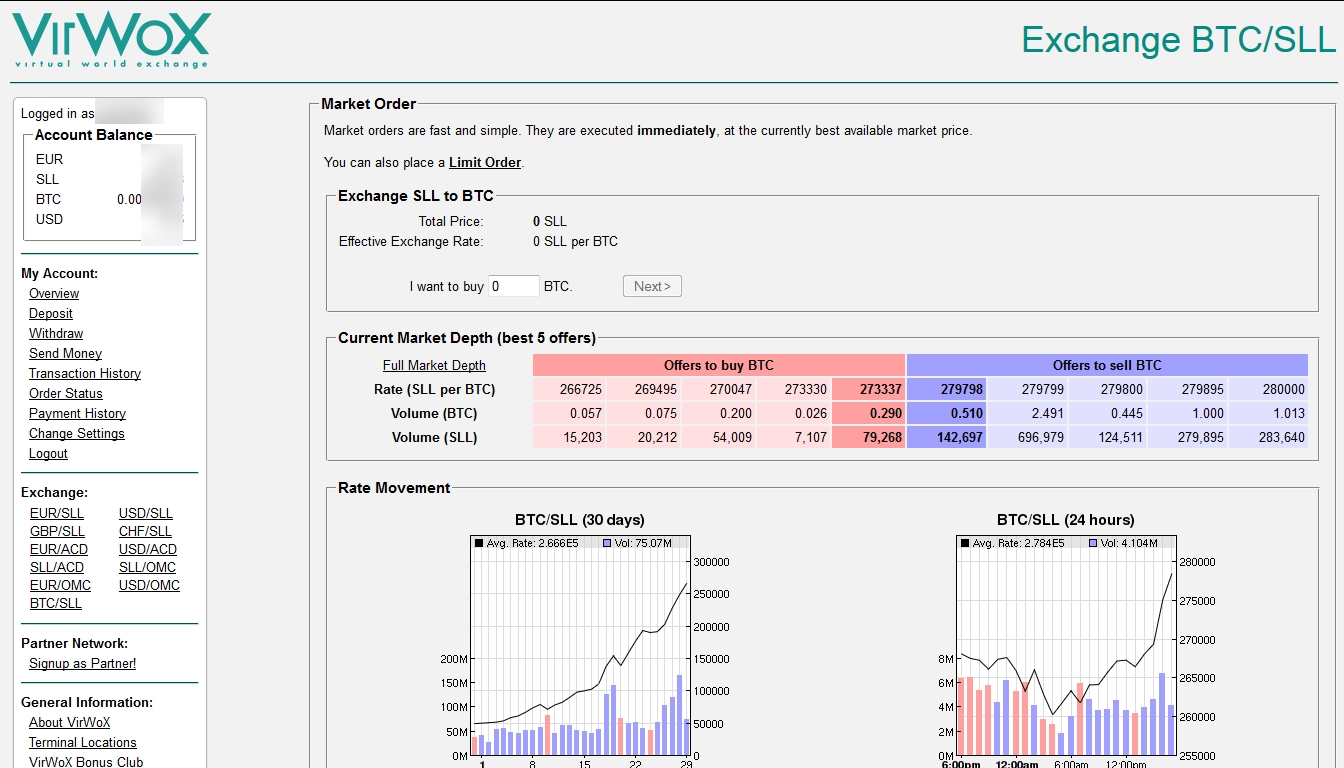
Task: Open USD/ACD exchange
Action: tap(148, 550)
